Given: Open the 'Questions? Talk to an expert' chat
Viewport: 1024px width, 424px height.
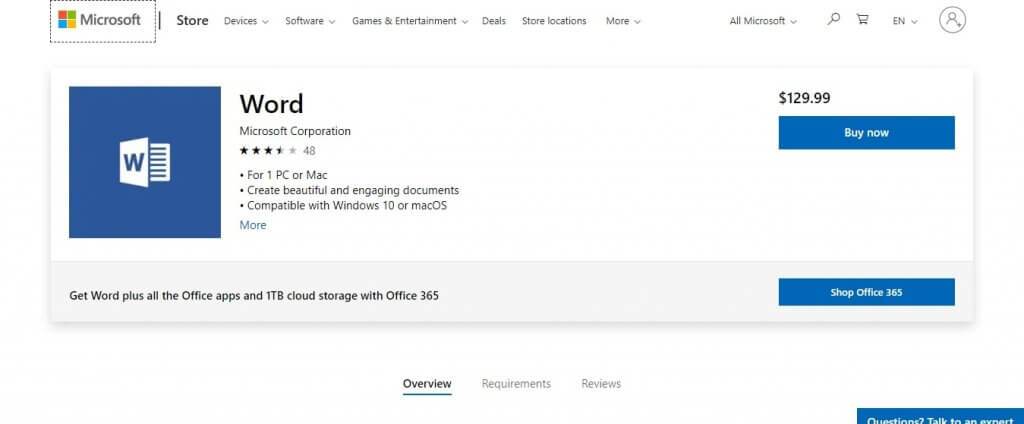Looking at the screenshot, I should click(x=940, y=417).
